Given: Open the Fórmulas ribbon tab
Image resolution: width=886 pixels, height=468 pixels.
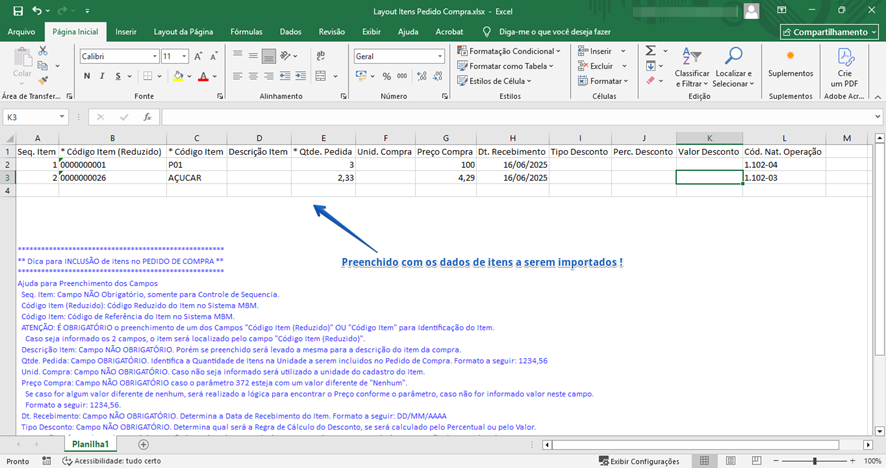Looking at the screenshot, I should click(246, 32).
